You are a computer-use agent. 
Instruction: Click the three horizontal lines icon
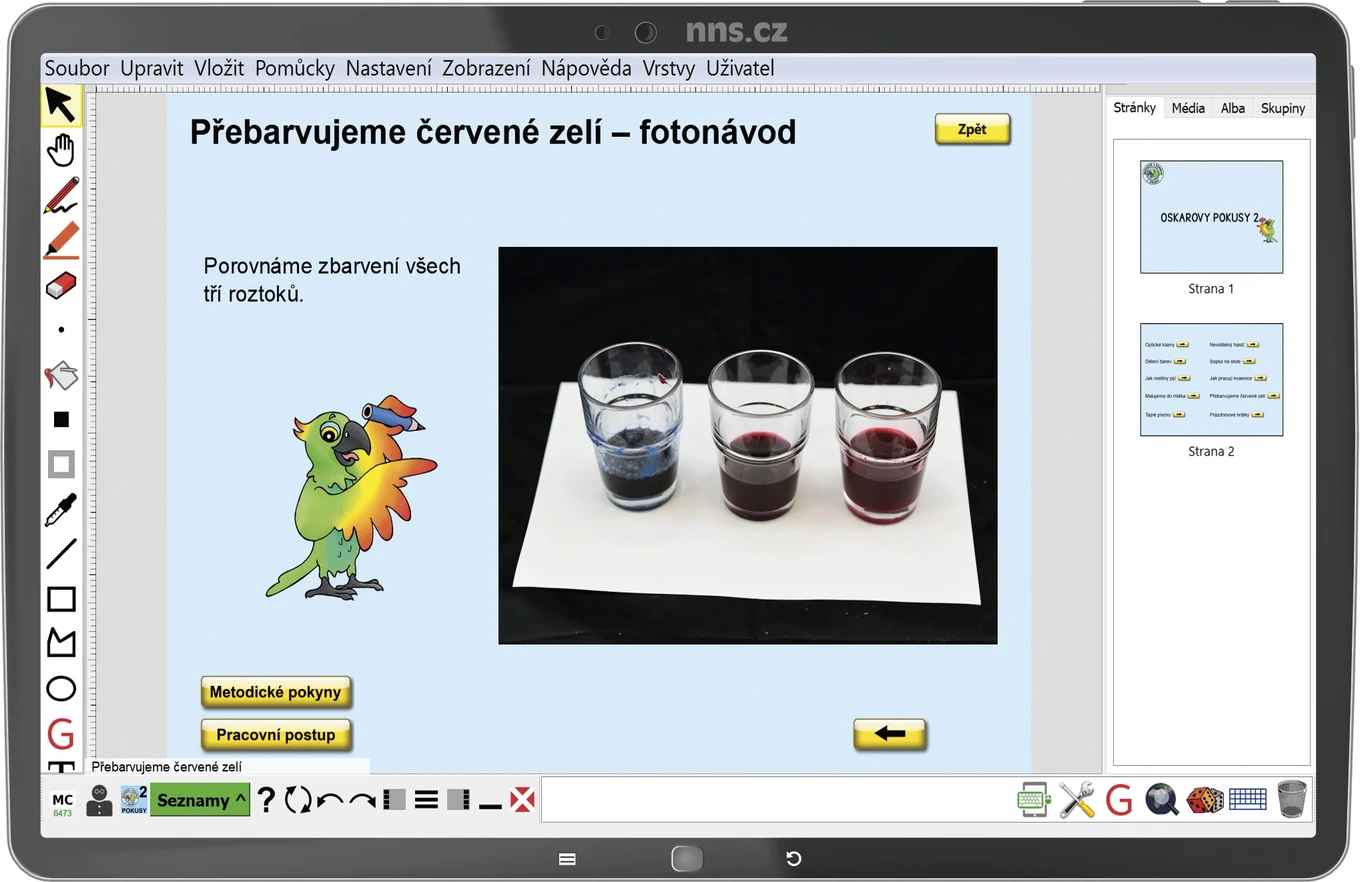pos(426,800)
